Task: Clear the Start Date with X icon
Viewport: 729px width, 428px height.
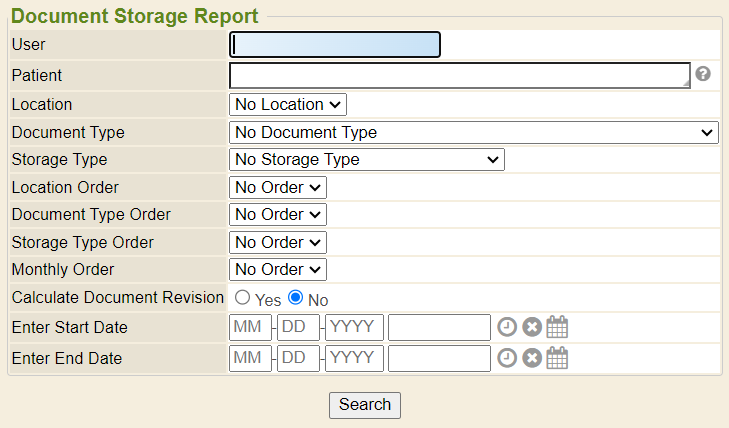Action: [532, 328]
